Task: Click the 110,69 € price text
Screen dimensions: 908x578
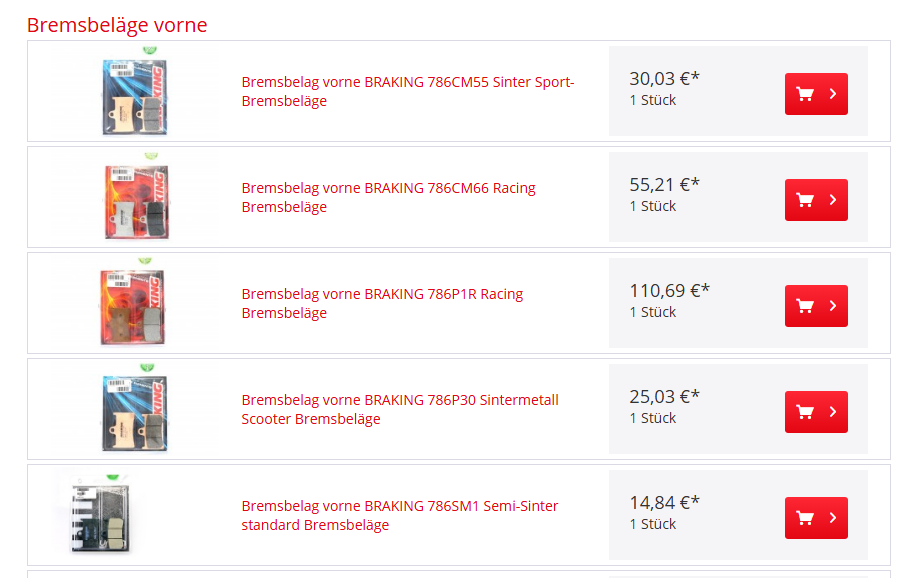Action: pyautogui.click(x=669, y=290)
